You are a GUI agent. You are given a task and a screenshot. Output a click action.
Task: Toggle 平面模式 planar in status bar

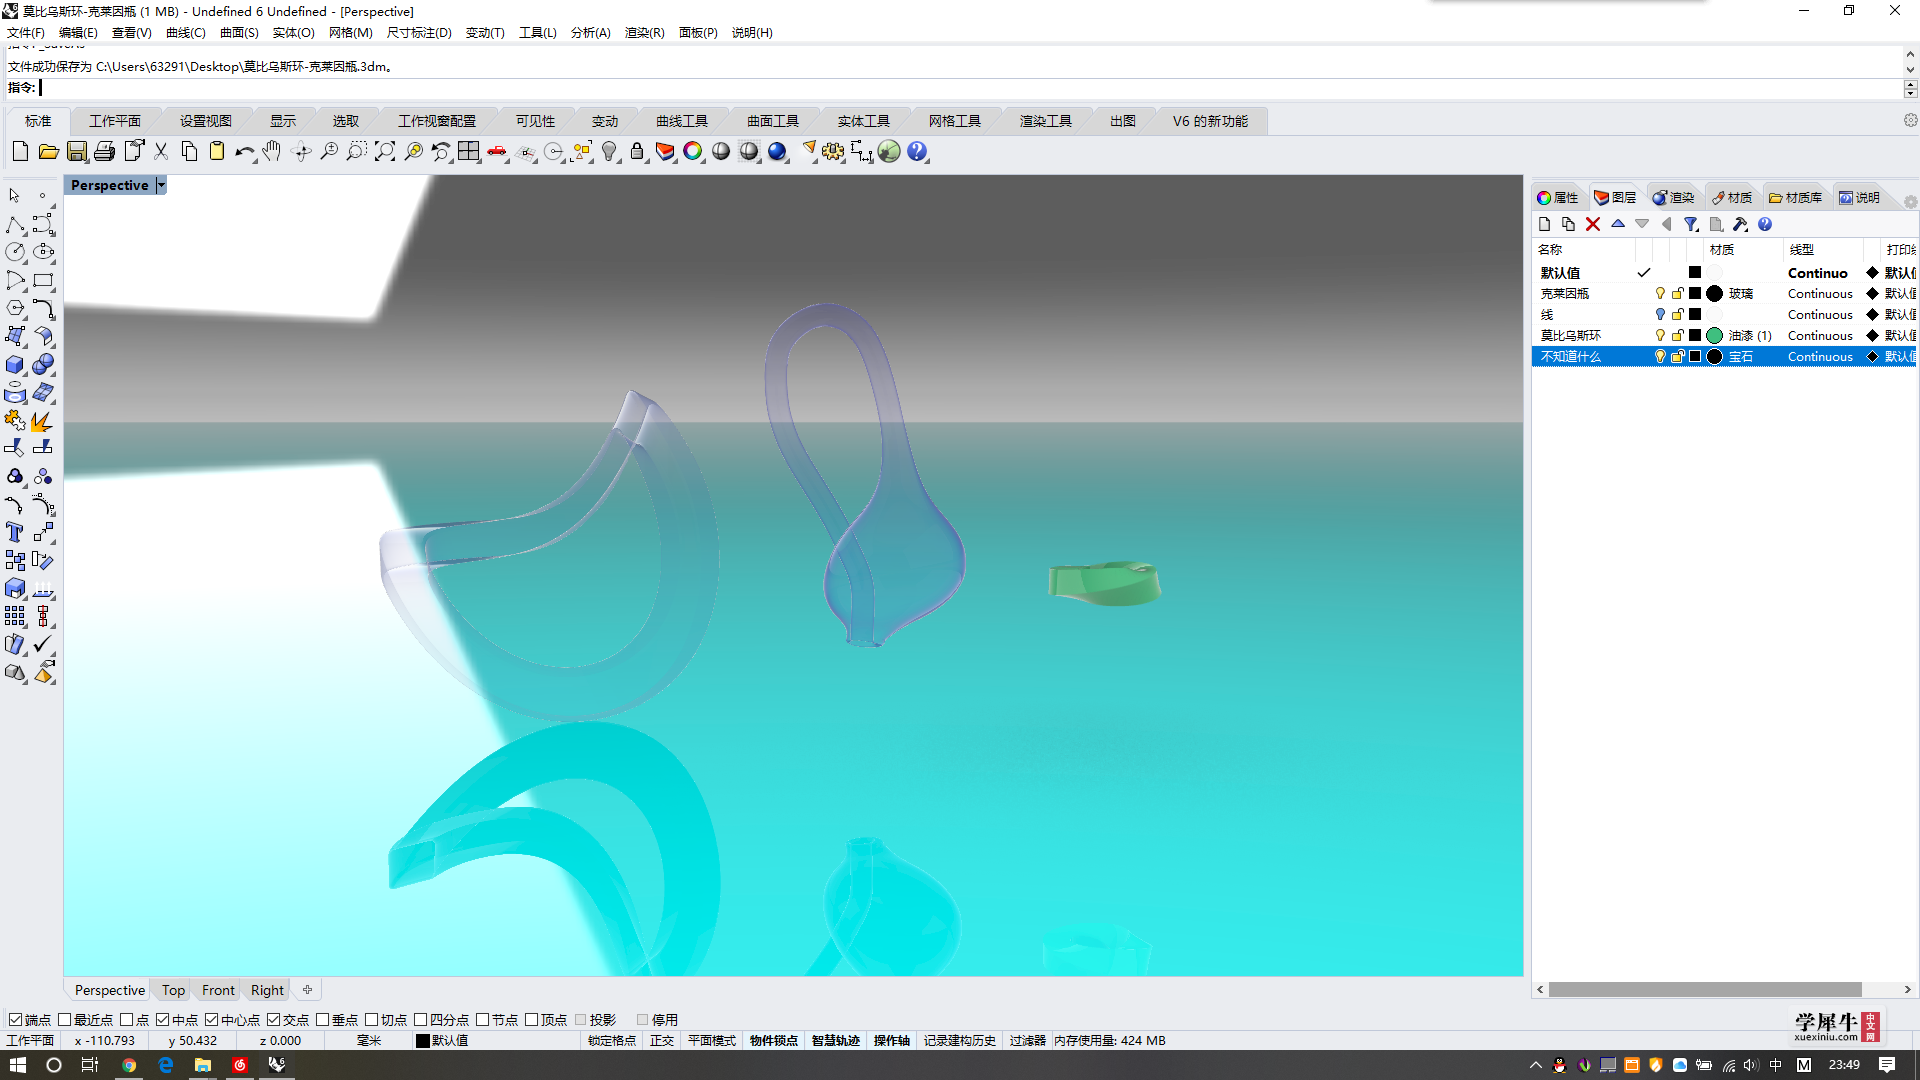[x=712, y=1041]
